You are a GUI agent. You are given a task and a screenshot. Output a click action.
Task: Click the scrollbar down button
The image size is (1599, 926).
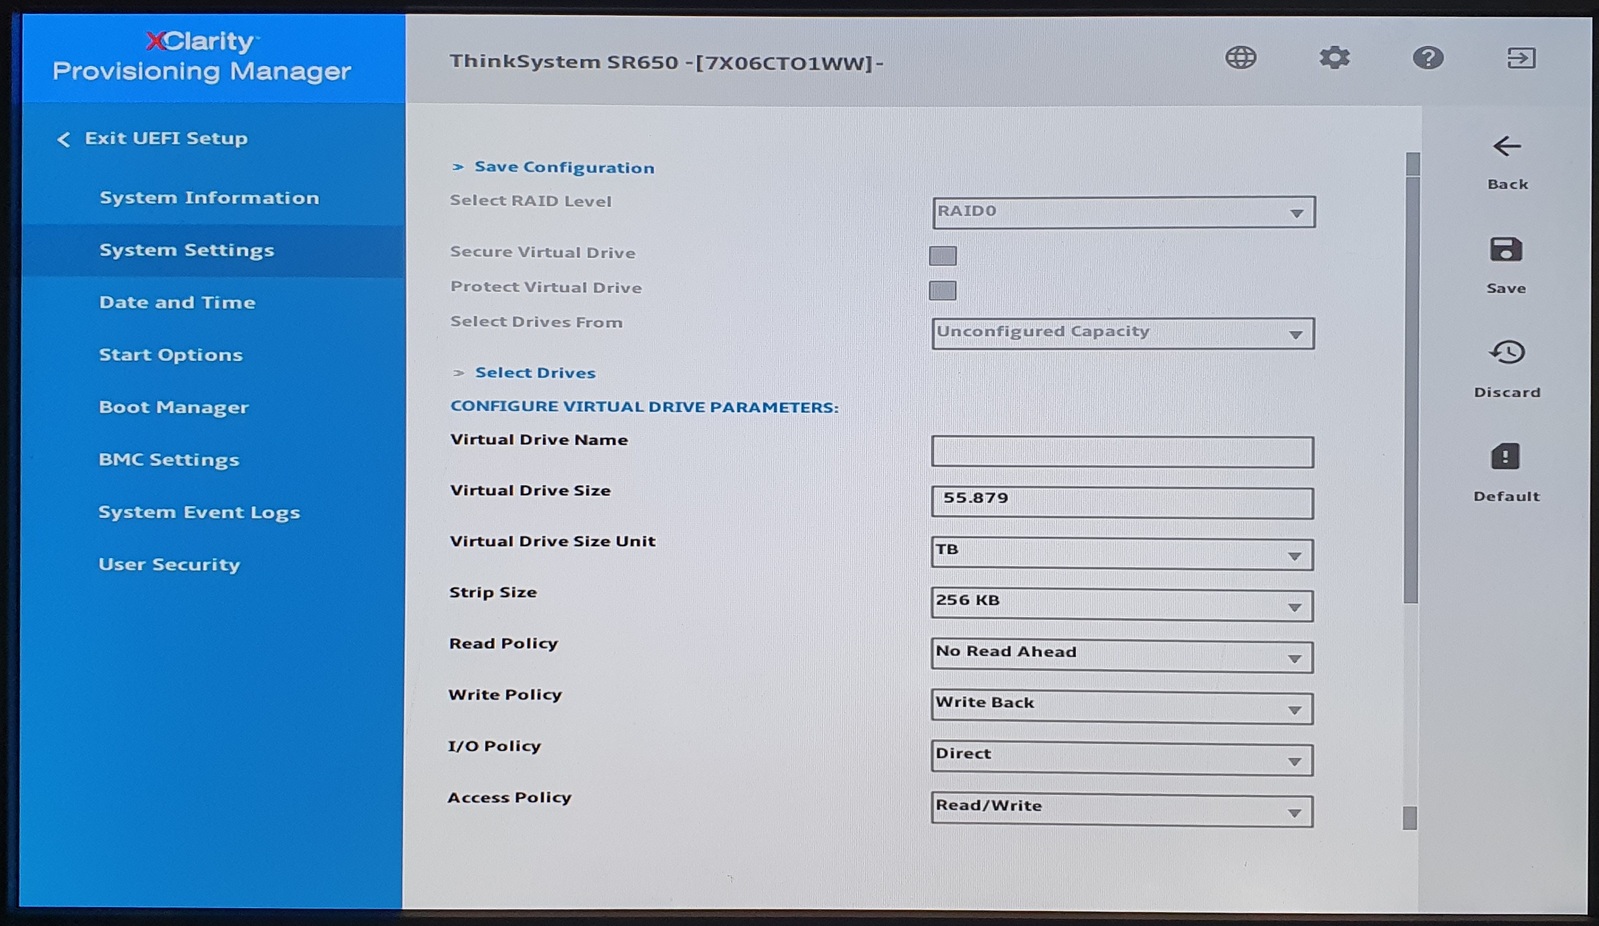[1410, 818]
